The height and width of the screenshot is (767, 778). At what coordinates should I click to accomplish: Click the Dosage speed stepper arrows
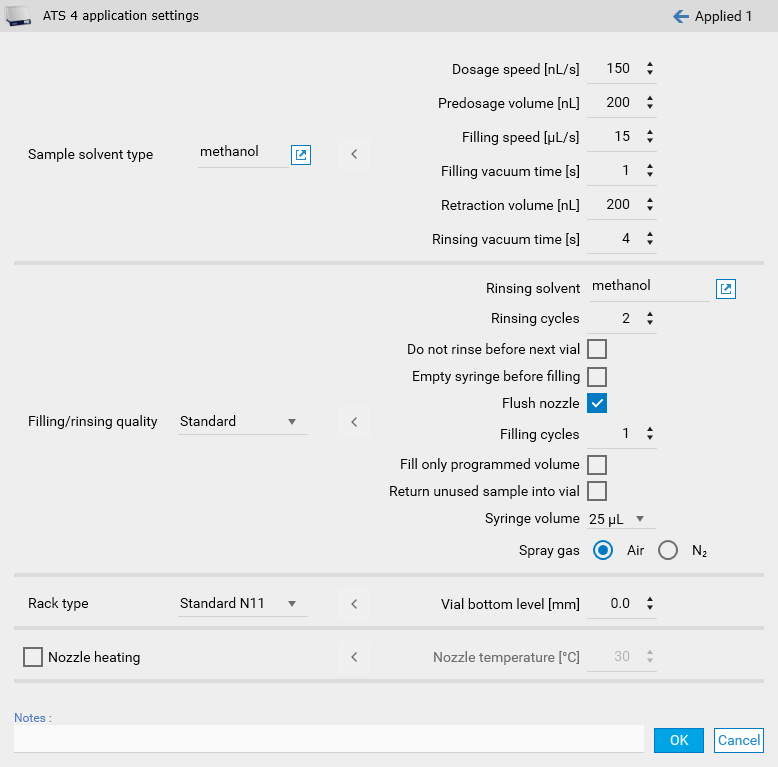pyautogui.click(x=650, y=69)
